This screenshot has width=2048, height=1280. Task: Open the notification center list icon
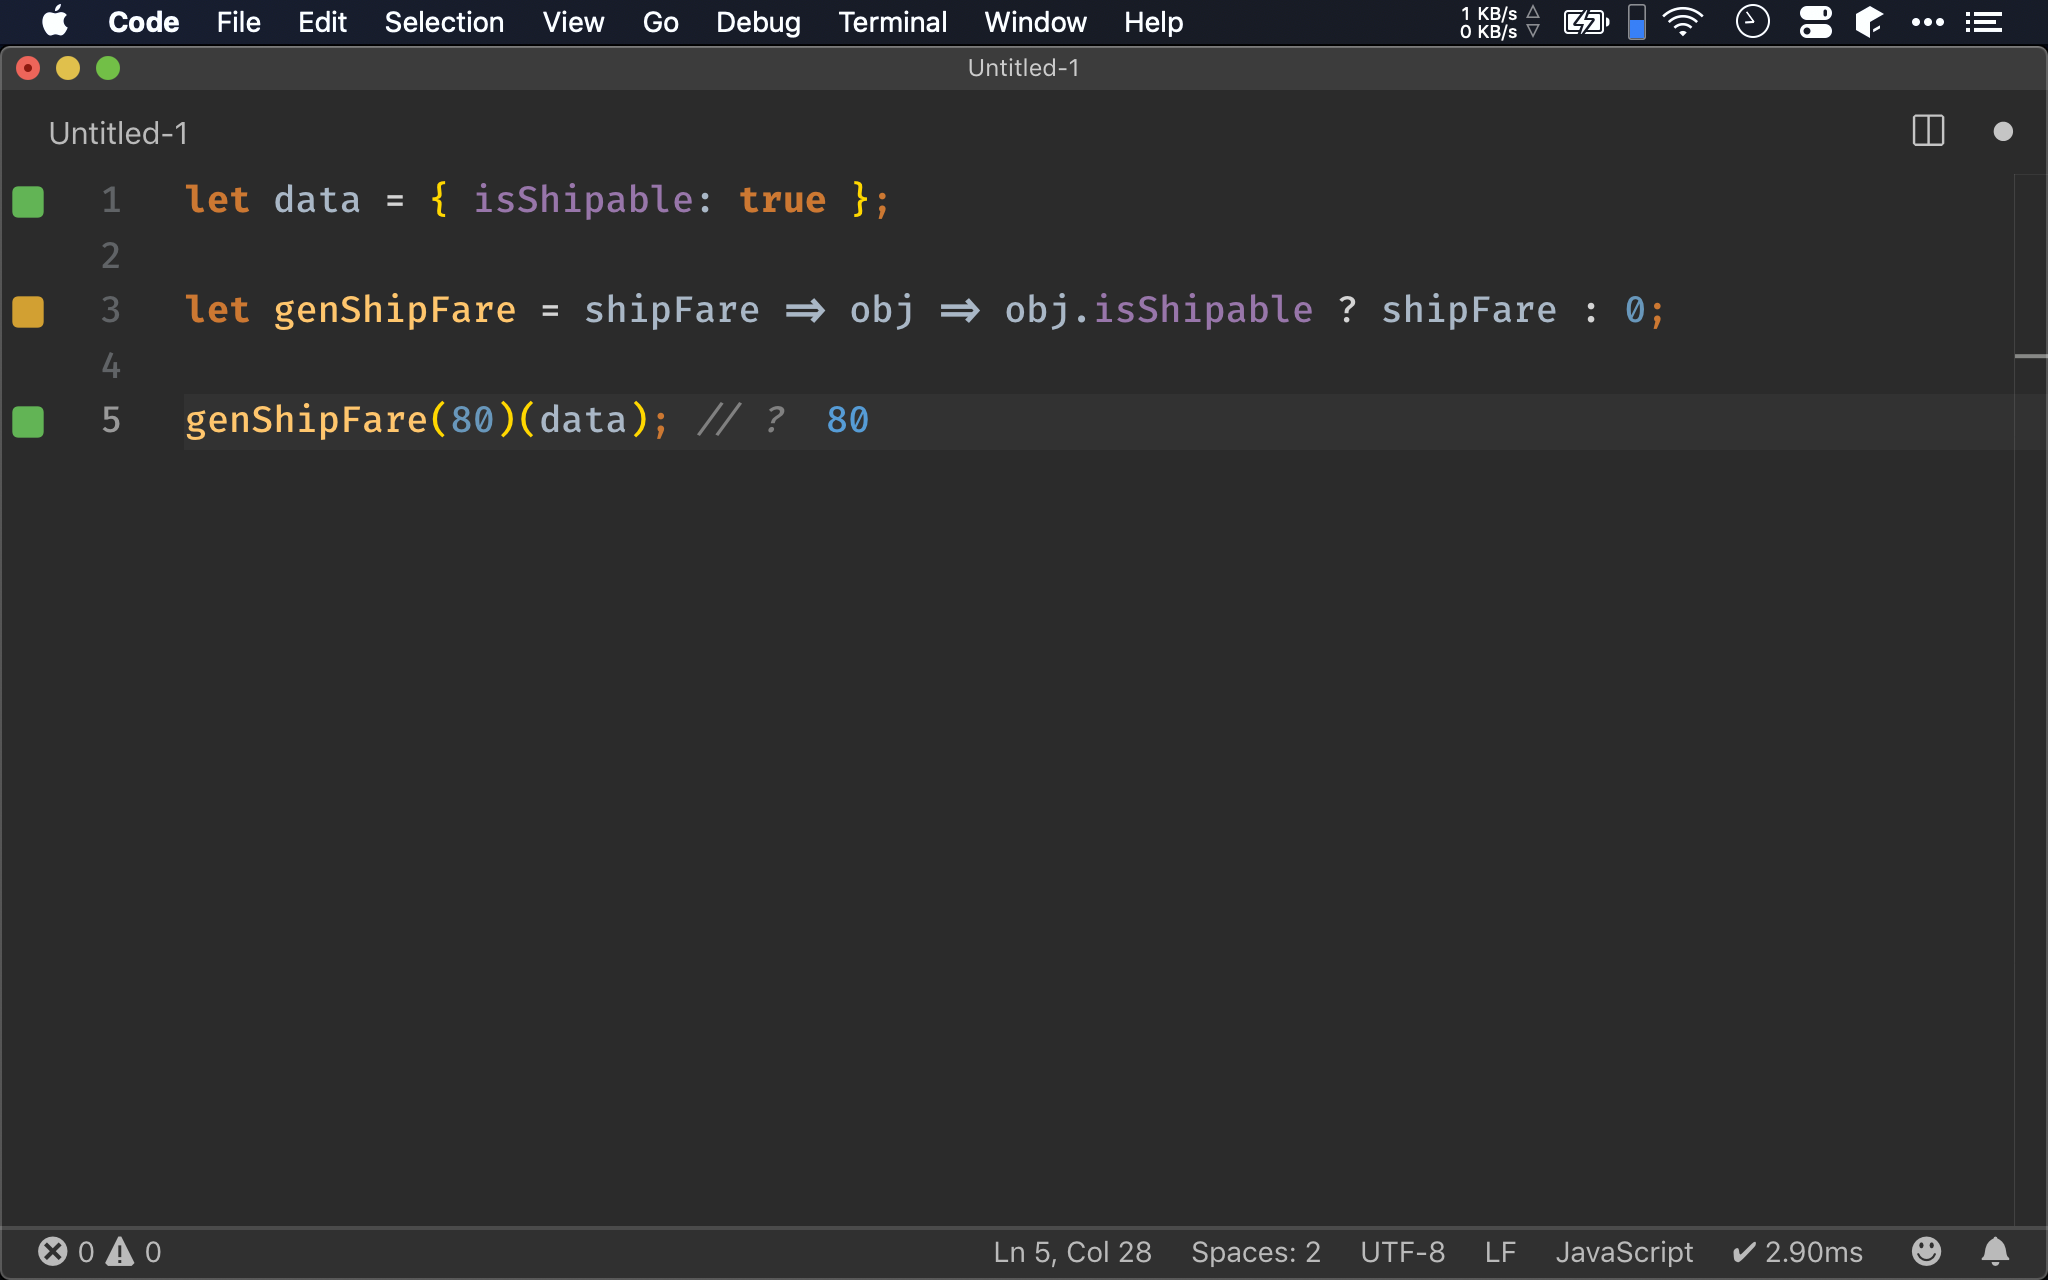point(1983,21)
